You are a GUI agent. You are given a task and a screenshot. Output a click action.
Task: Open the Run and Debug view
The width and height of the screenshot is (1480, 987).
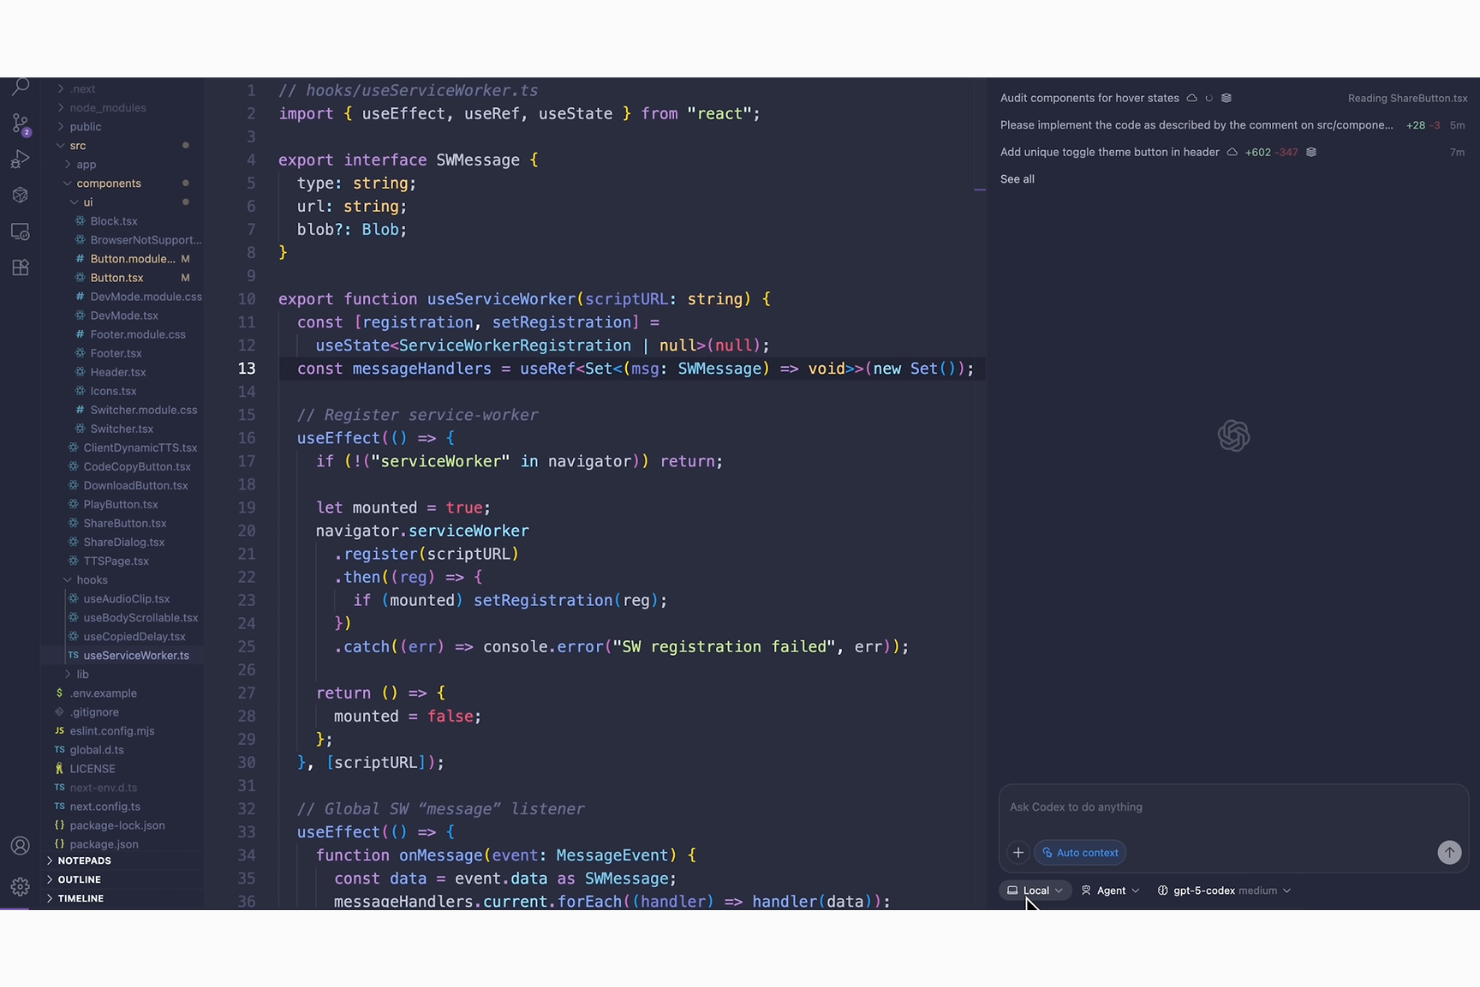tap(20, 159)
